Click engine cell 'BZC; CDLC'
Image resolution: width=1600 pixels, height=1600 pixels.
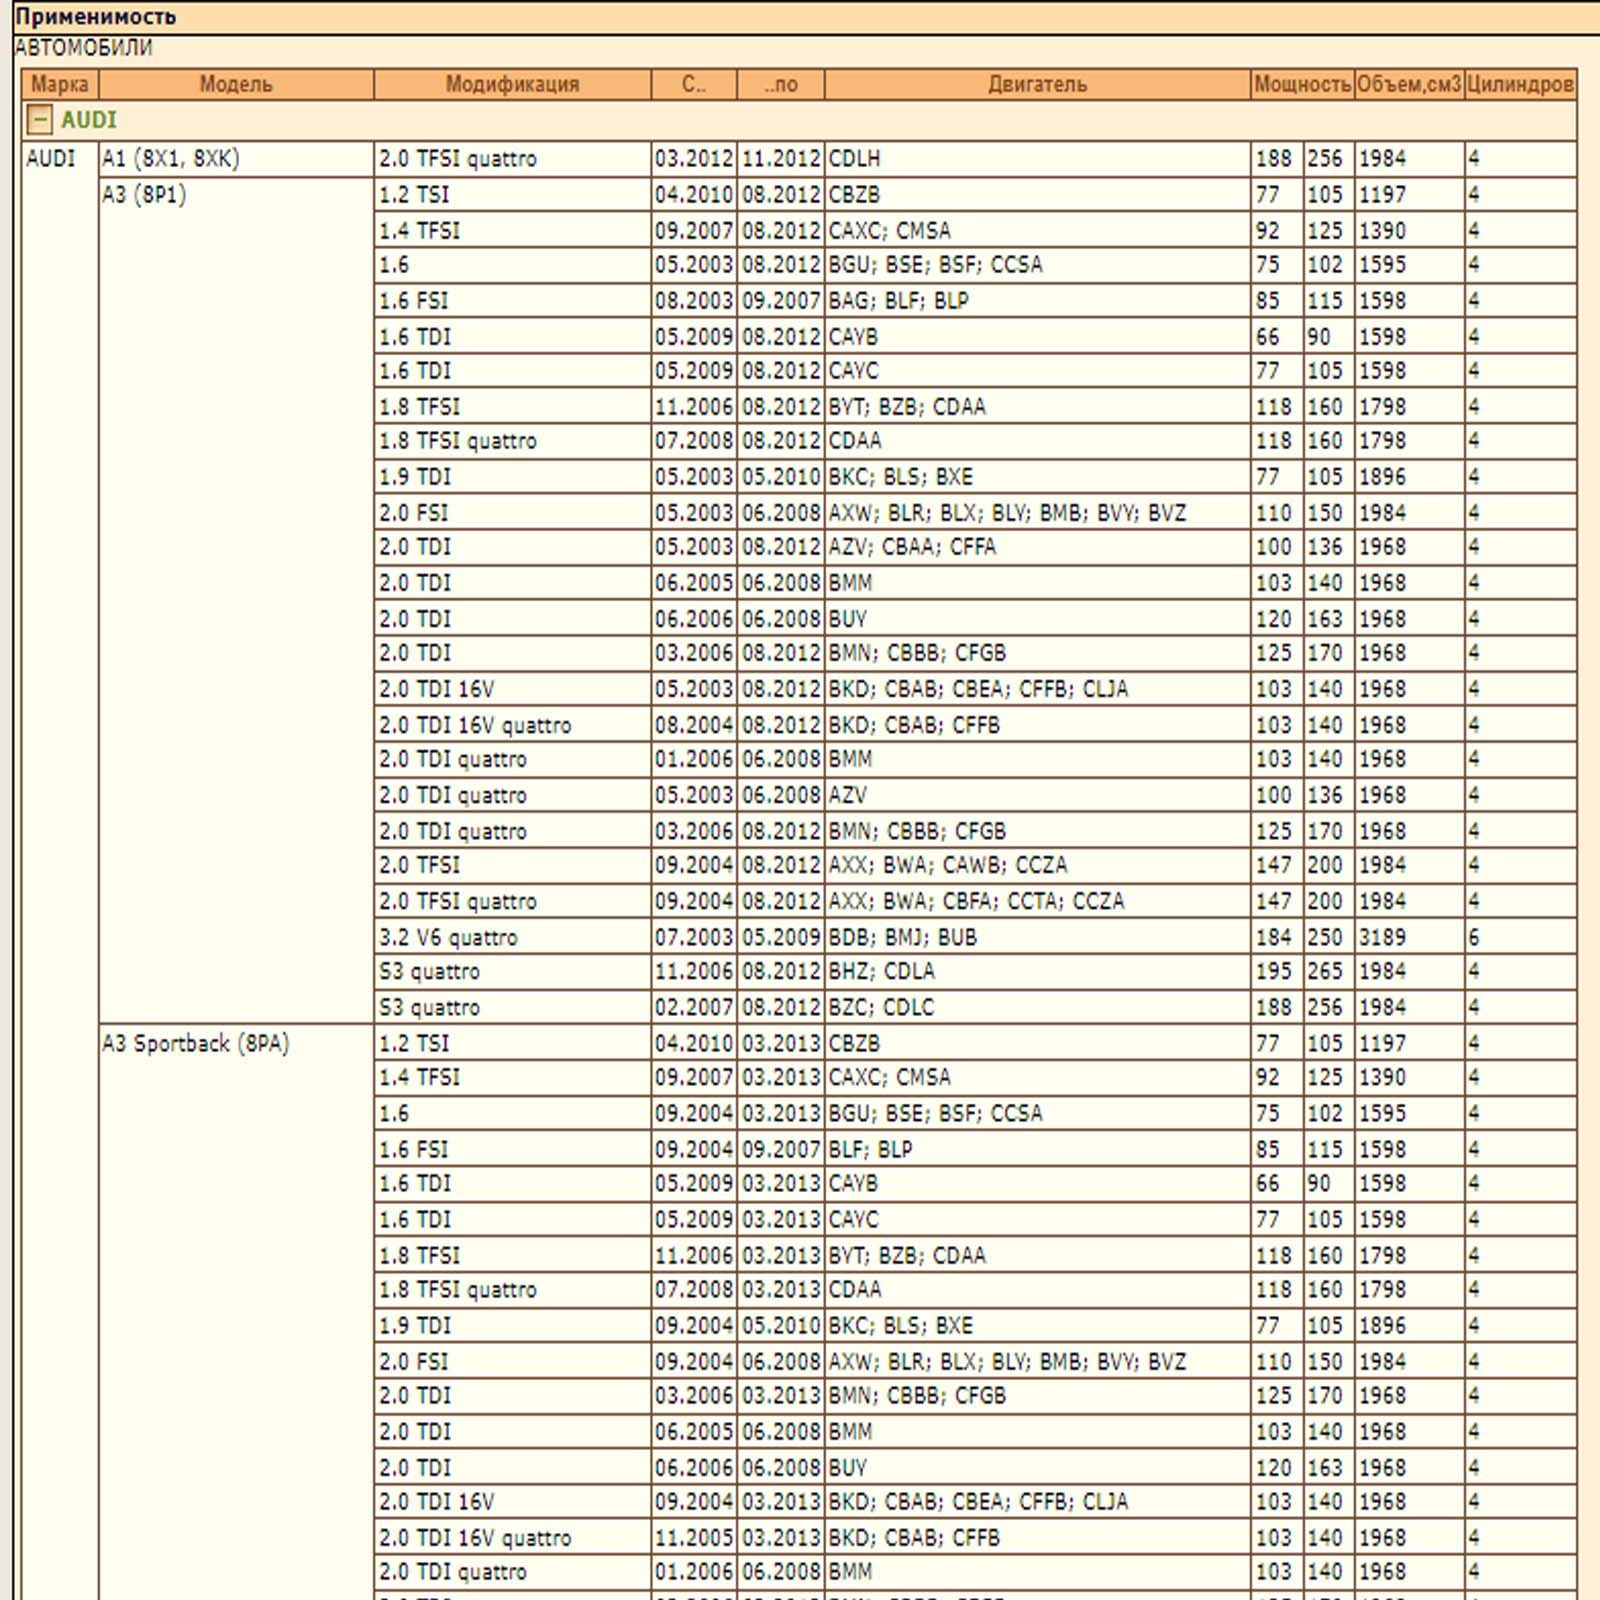pyautogui.click(x=1037, y=1007)
